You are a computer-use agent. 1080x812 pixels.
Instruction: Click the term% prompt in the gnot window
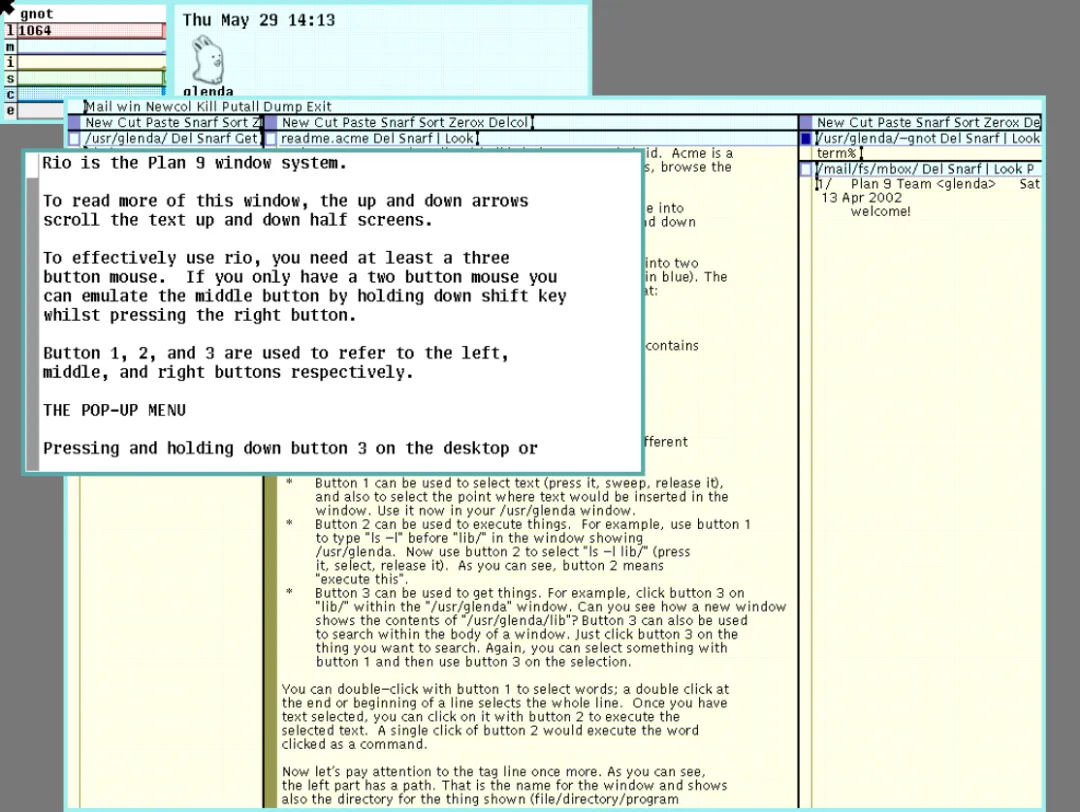(x=836, y=153)
